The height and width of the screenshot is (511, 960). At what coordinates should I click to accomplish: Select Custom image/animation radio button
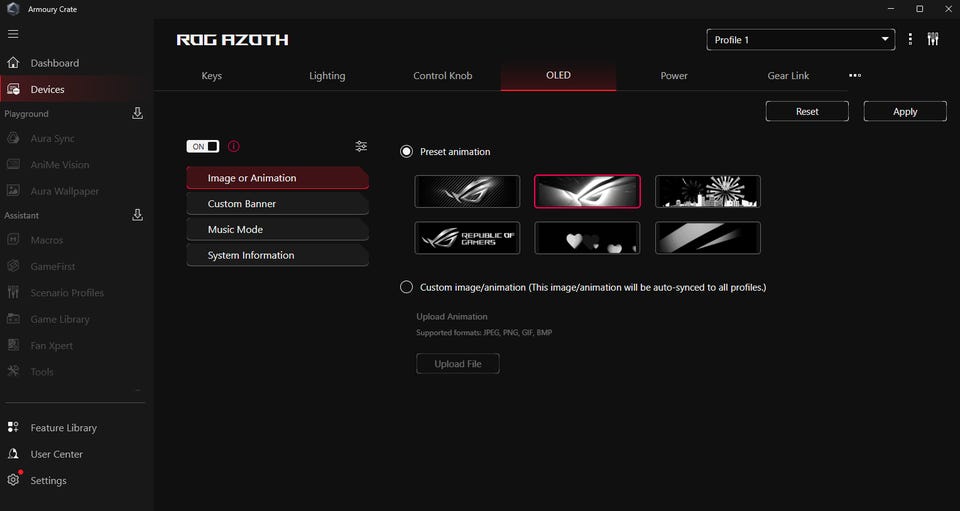(x=407, y=287)
